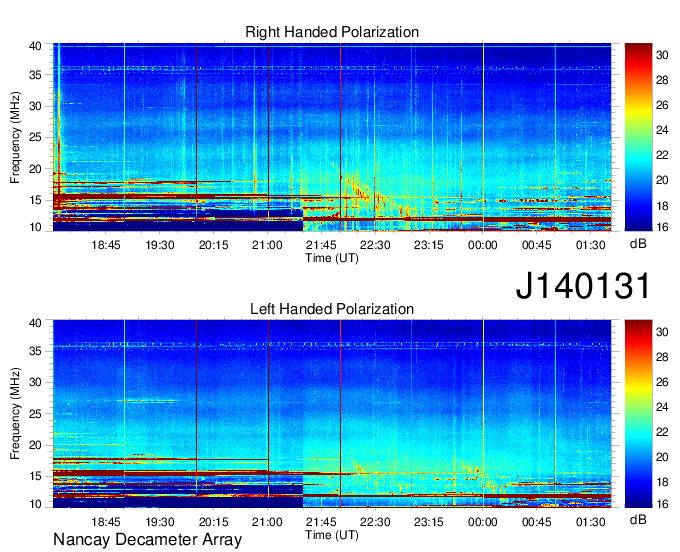
Task: Click the "35" frequency tick of Left Handed plot
Action: pos(35,351)
